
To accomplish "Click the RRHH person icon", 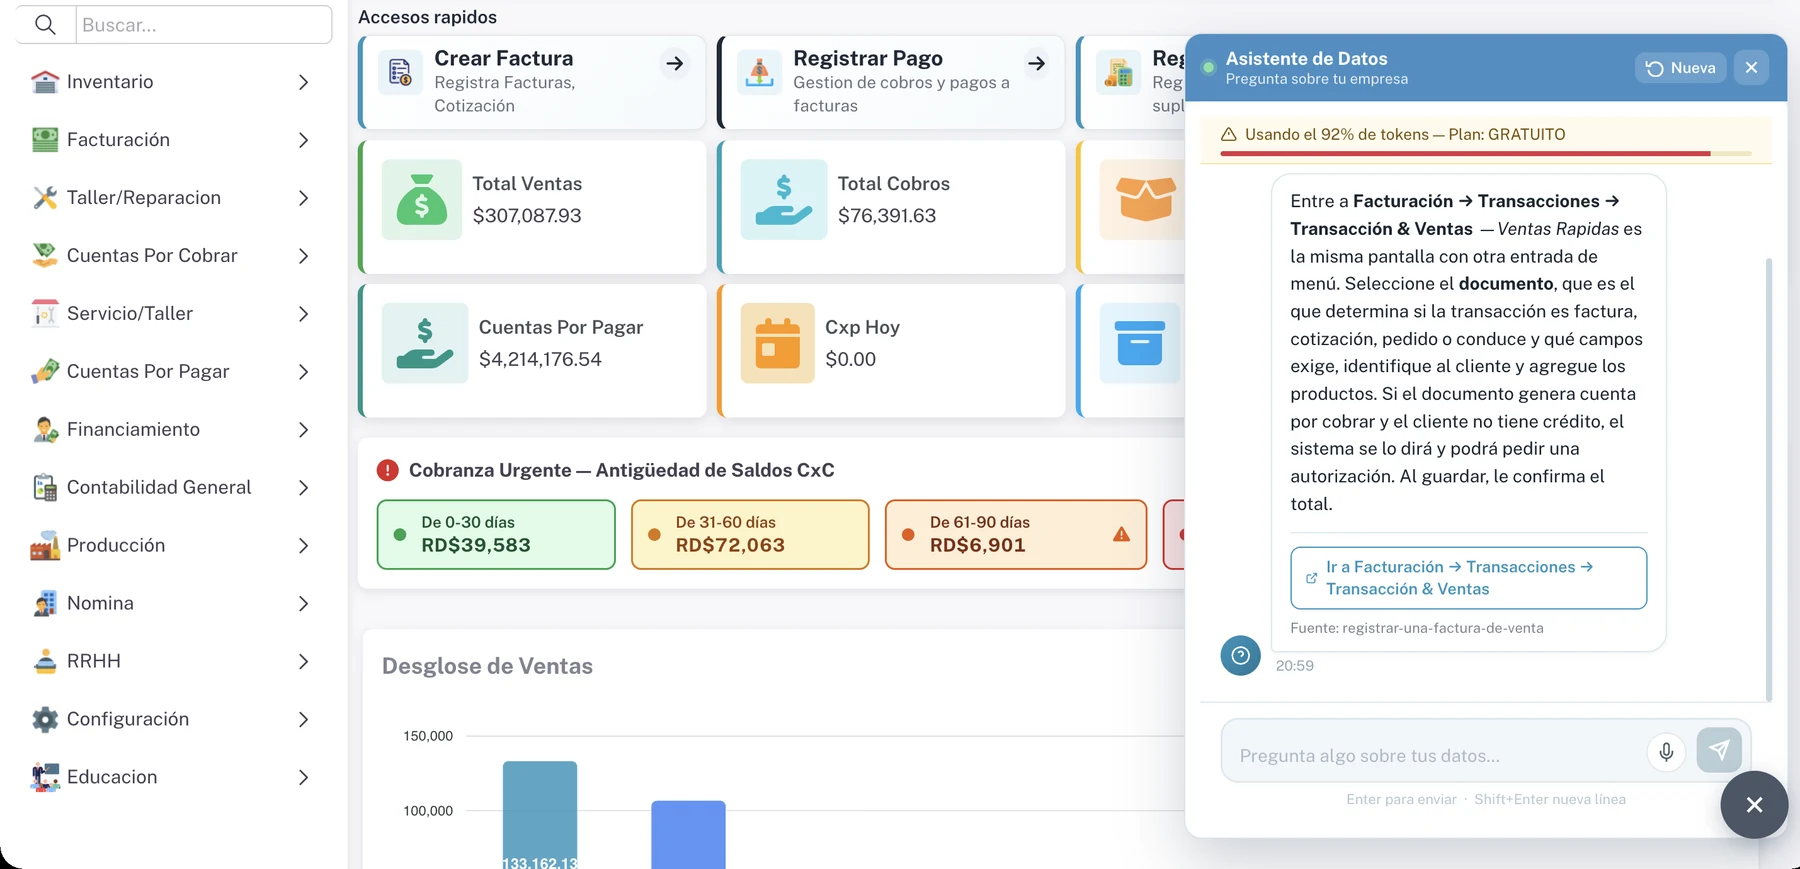I will [x=45, y=662].
